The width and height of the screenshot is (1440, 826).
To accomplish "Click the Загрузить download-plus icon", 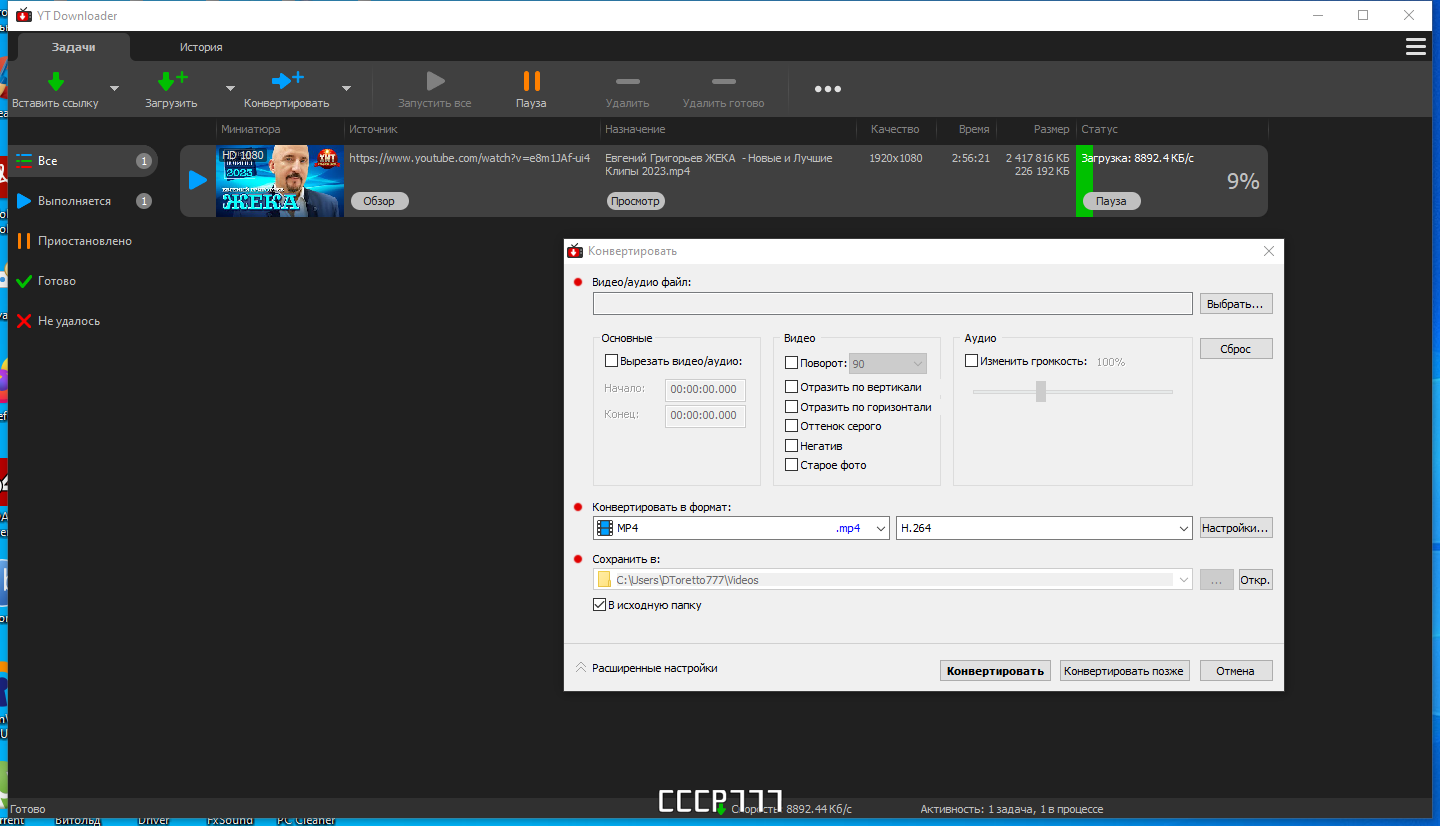I will pyautogui.click(x=172, y=81).
